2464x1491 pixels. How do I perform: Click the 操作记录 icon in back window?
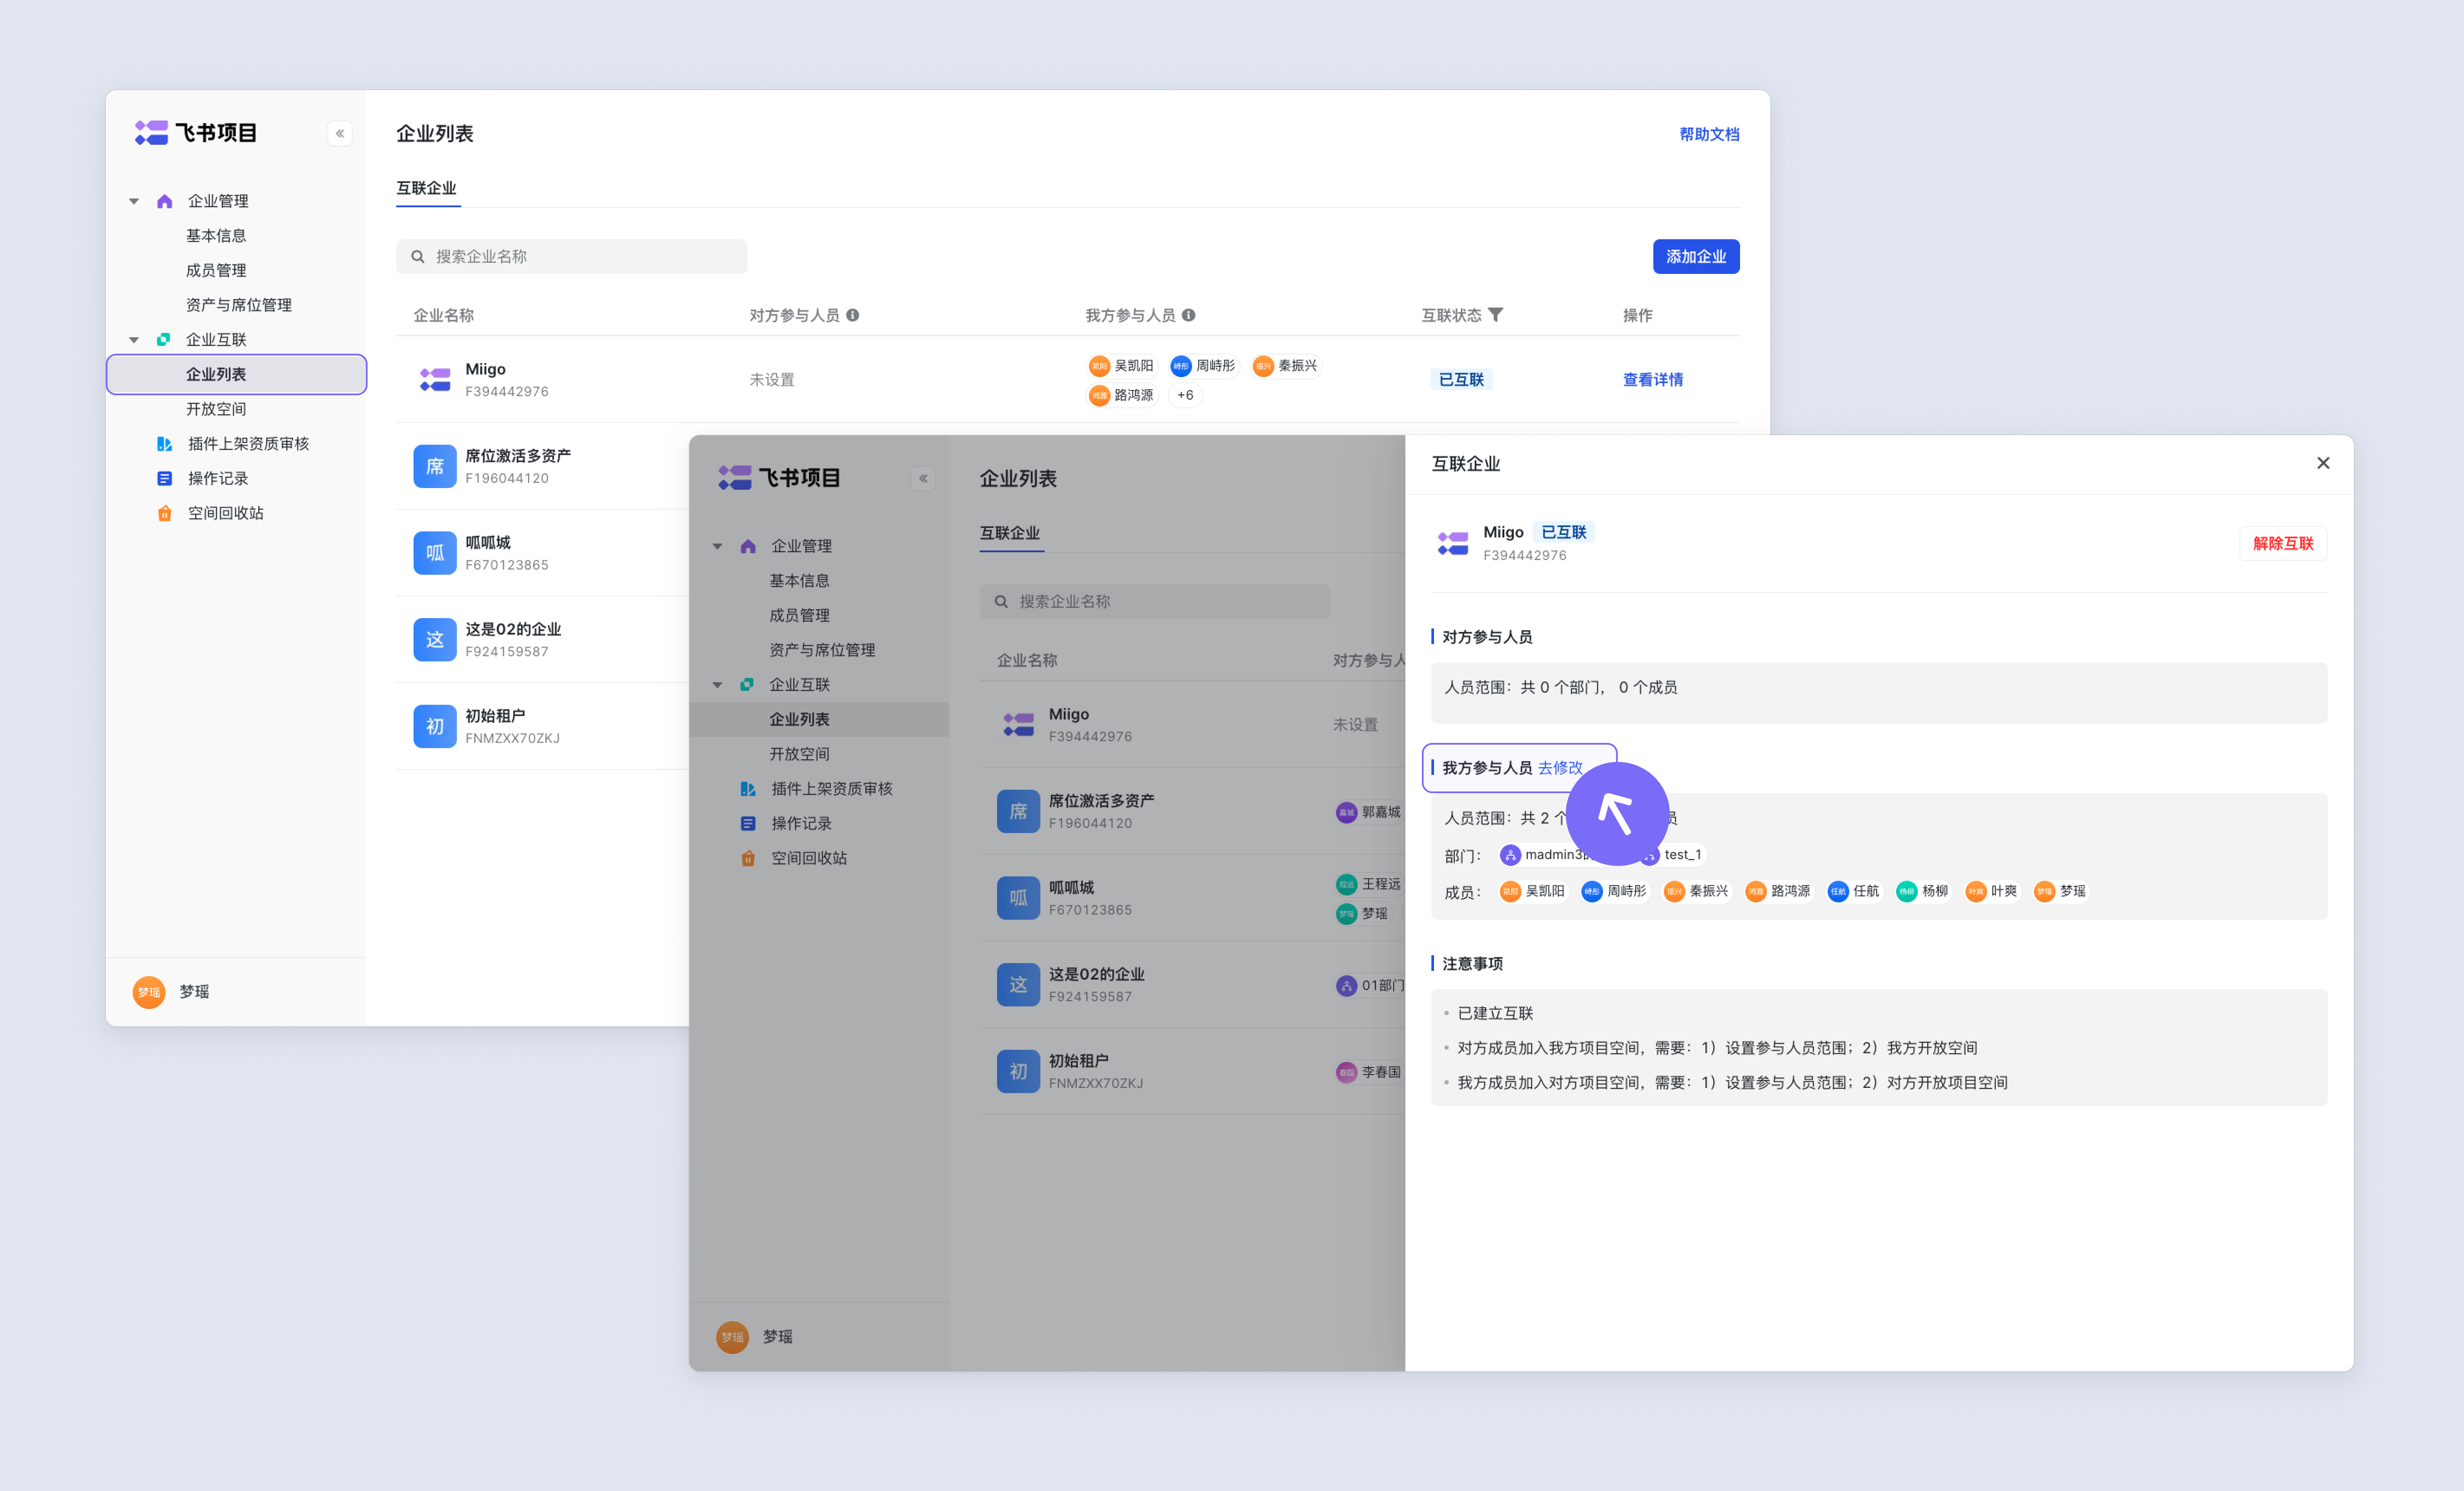[x=165, y=479]
